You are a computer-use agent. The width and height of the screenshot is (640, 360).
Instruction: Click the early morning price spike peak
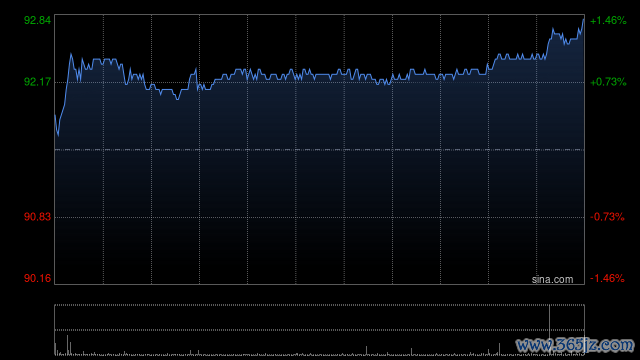click(71, 54)
